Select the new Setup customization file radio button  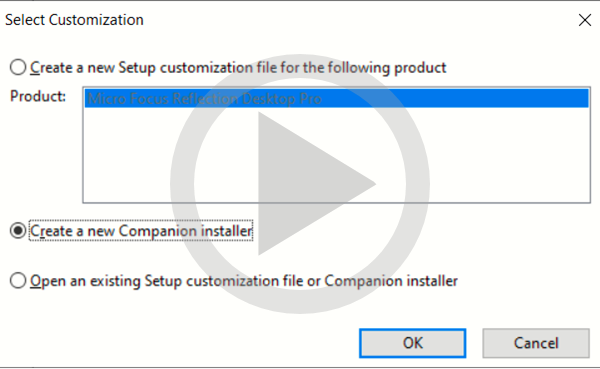[18, 67]
